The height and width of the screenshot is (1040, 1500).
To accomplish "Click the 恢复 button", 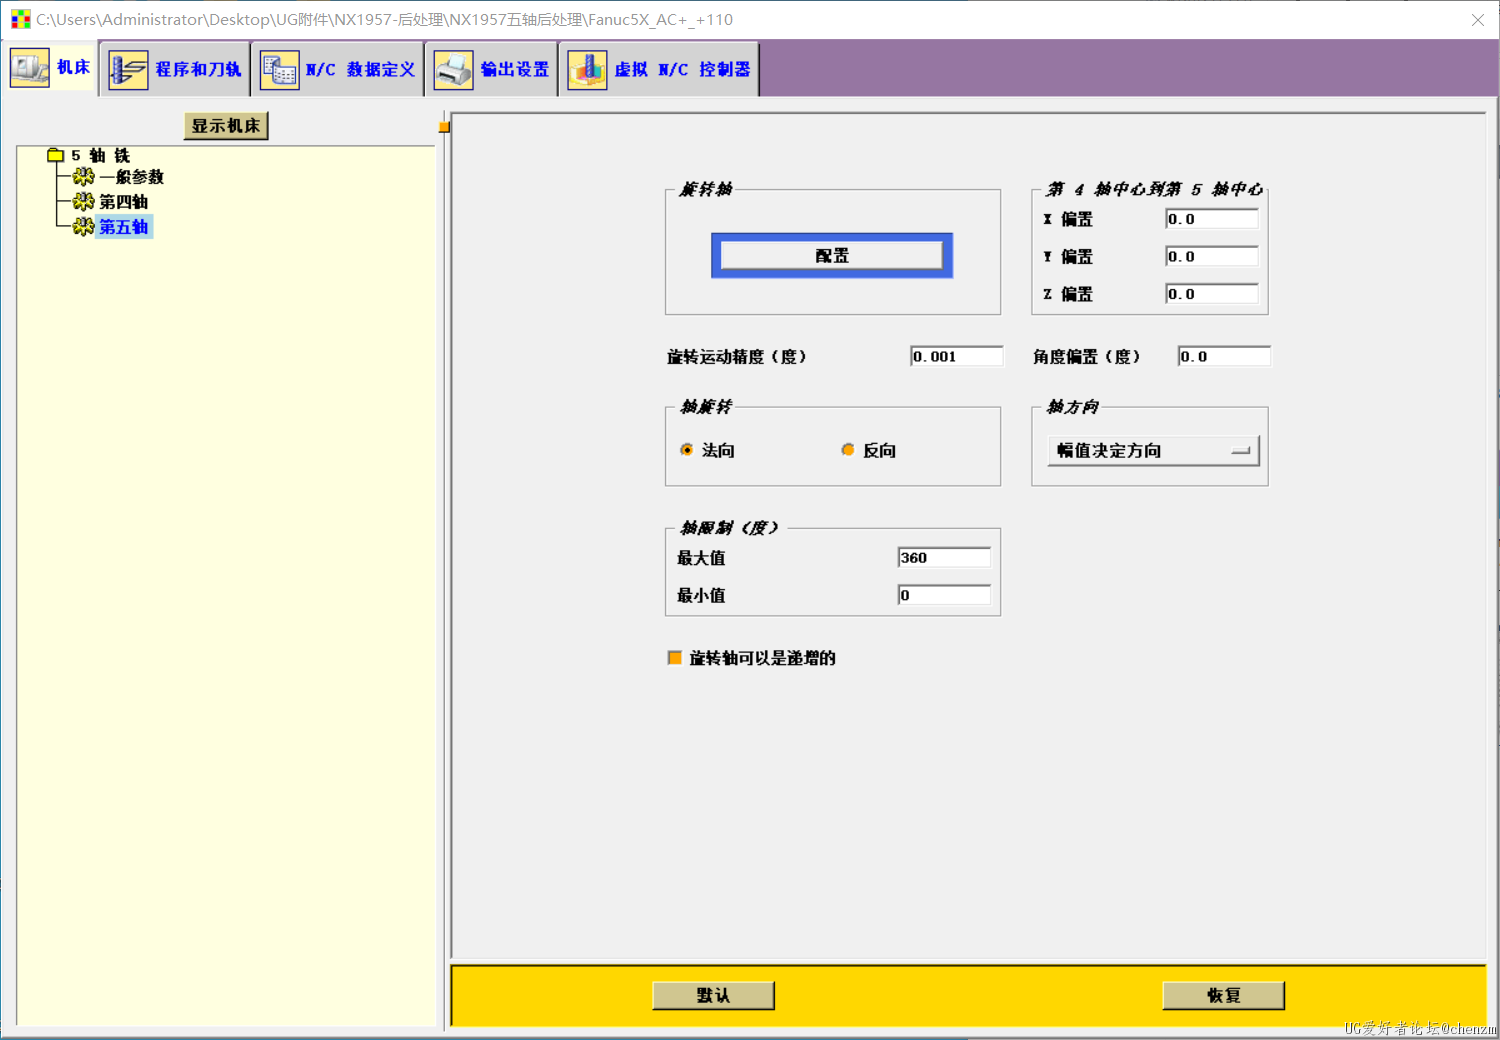I will [1223, 995].
